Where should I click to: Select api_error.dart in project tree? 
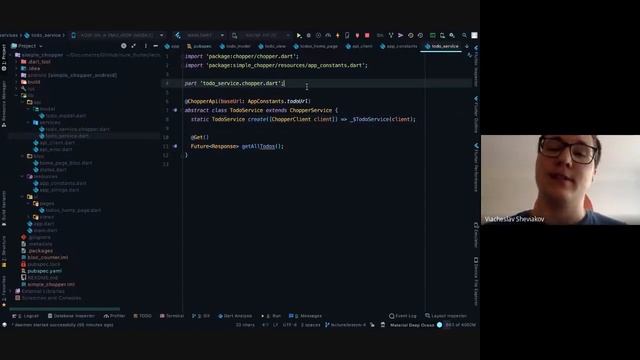click(53, 149)
